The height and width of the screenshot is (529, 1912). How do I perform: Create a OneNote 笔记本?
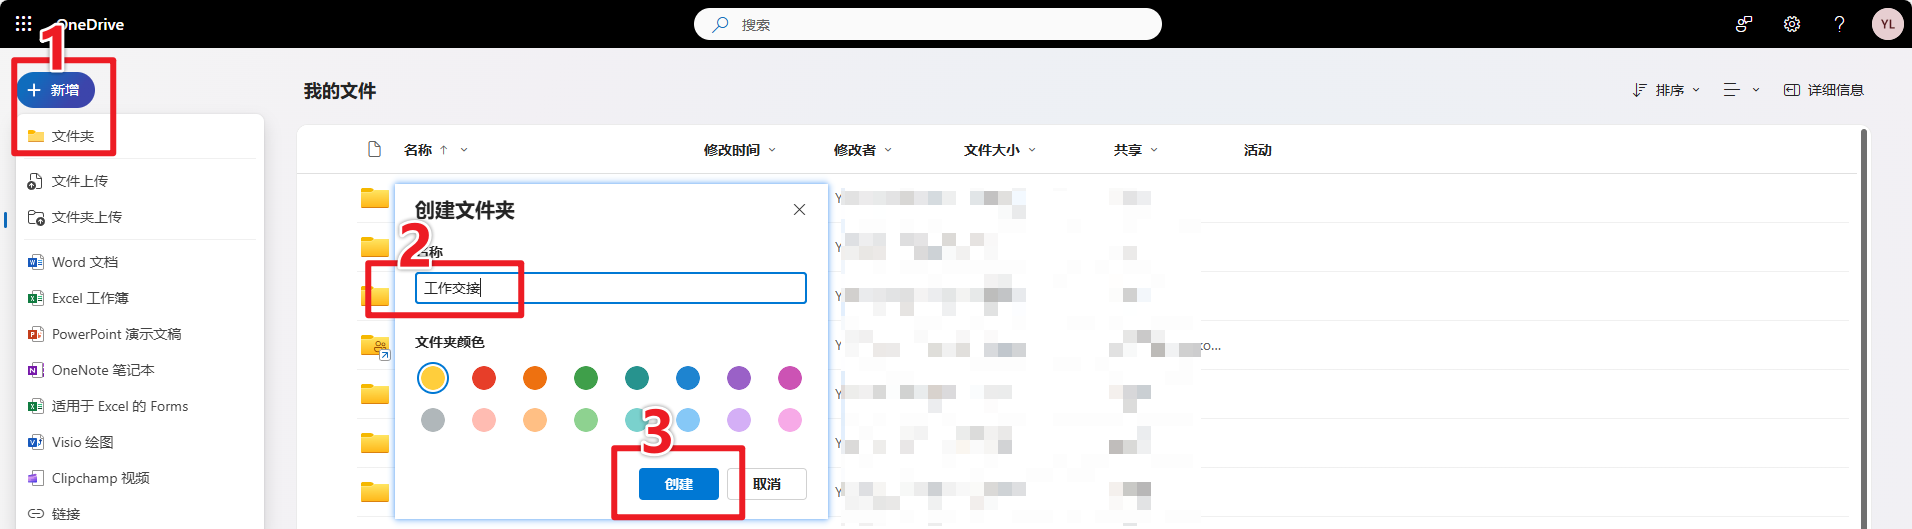click(102, 370)
